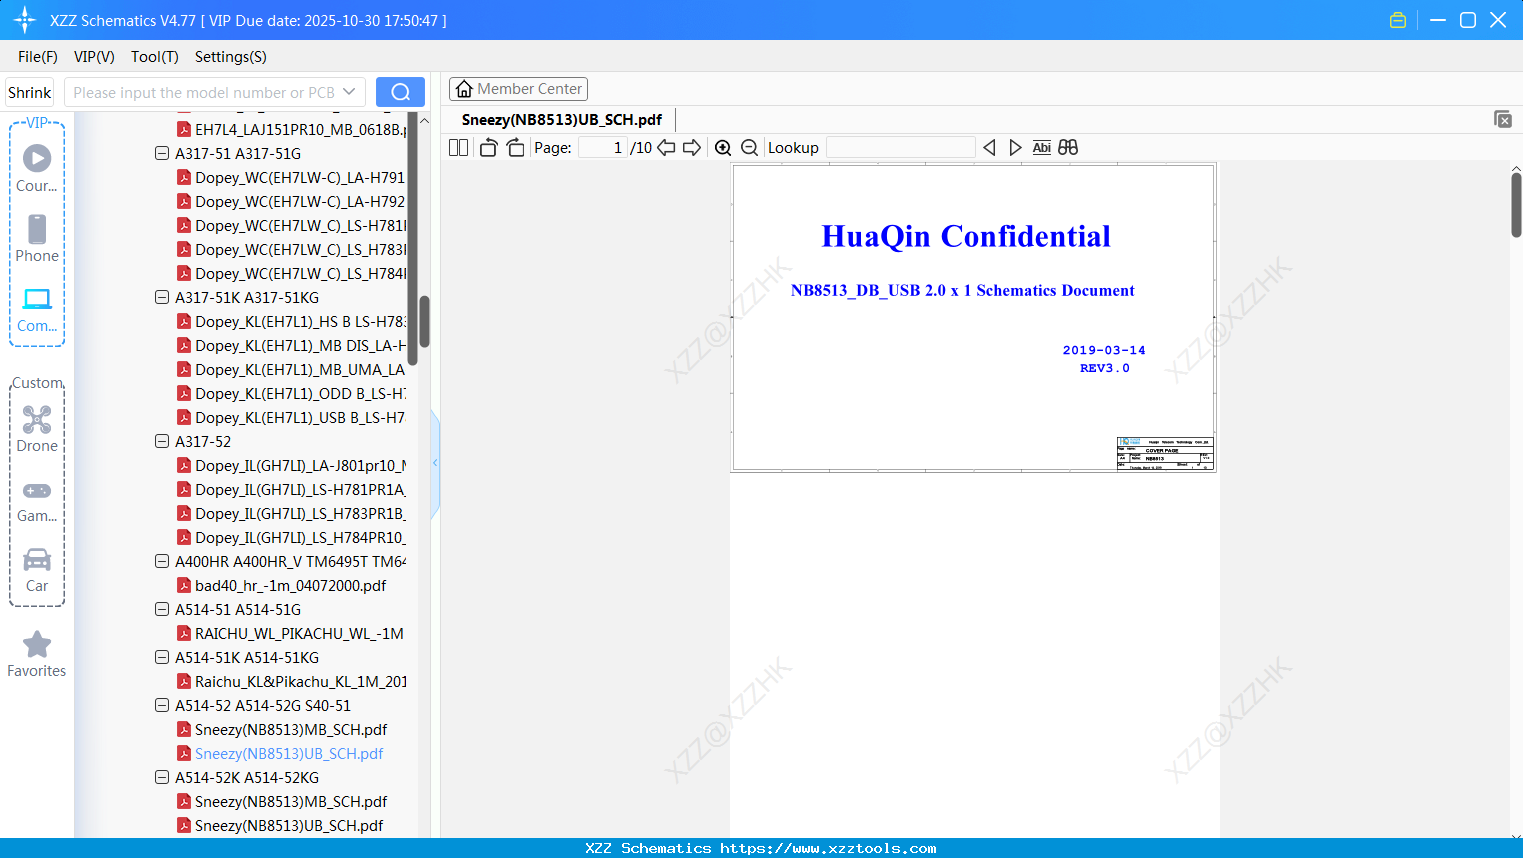Find previous lookup match
The height and width of the screenshot is (858, 1523).
[x=989, y=148]
